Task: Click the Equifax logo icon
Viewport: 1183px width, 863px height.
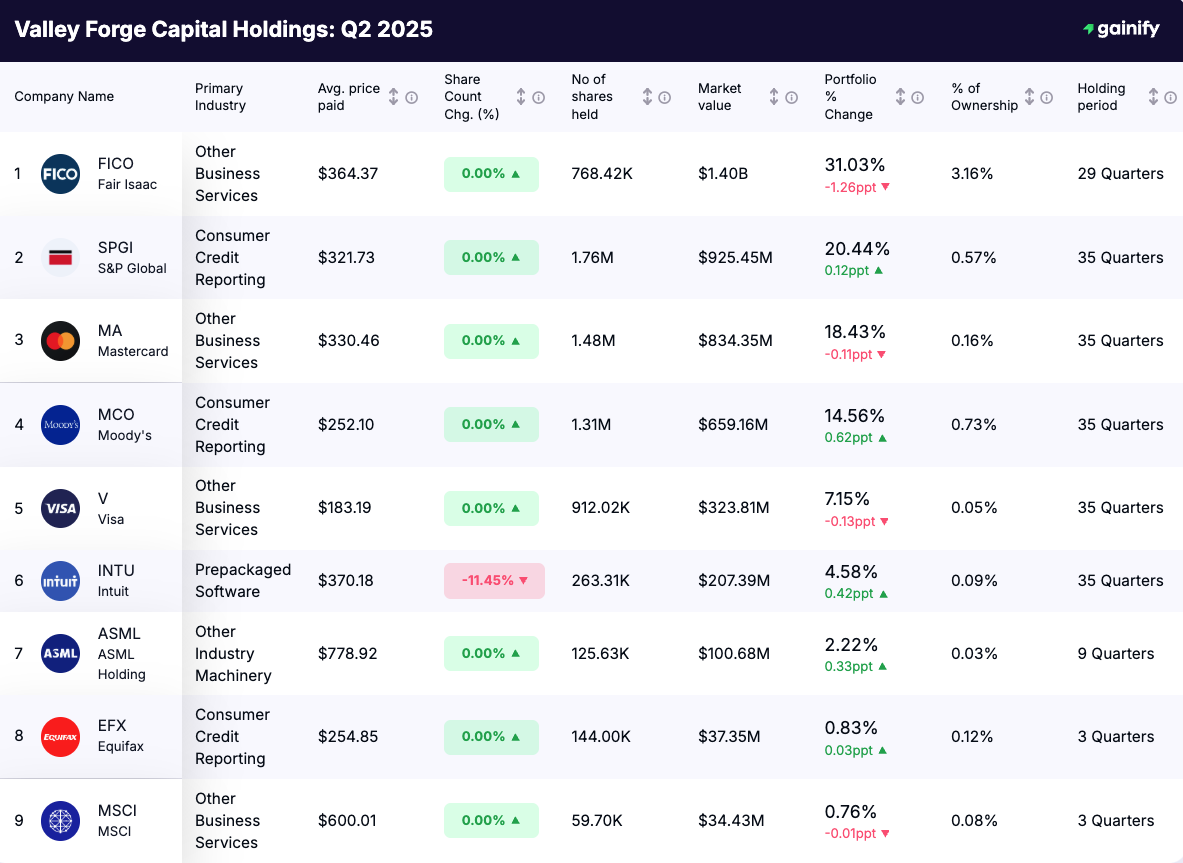Action: (60, 737)
